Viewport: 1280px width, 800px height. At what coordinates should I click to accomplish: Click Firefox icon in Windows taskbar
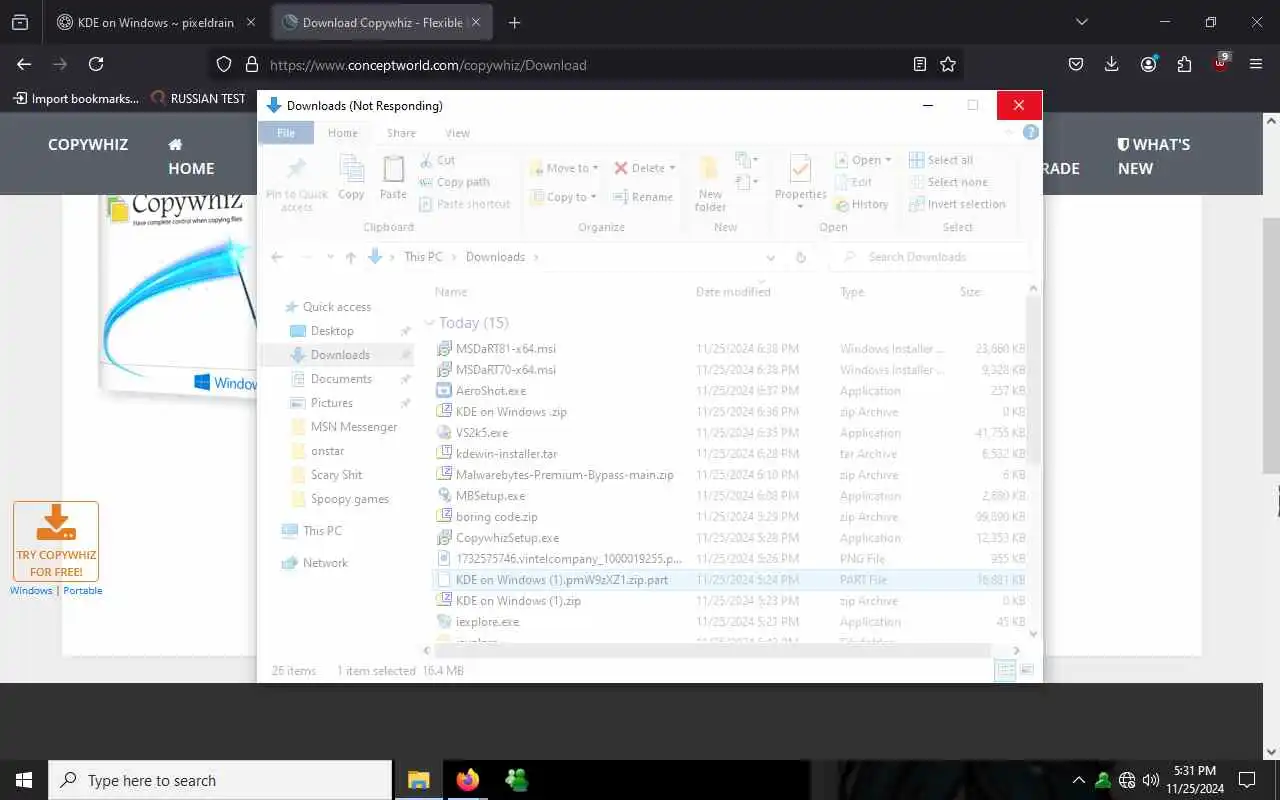(x=468, y=780)
